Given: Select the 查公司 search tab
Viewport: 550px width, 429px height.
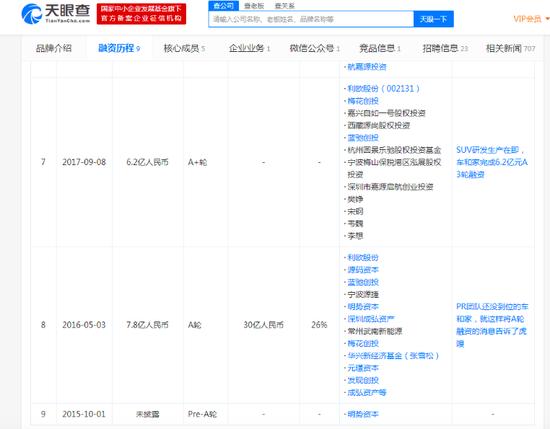Looking at the screenshot, I should click(223, 6).
